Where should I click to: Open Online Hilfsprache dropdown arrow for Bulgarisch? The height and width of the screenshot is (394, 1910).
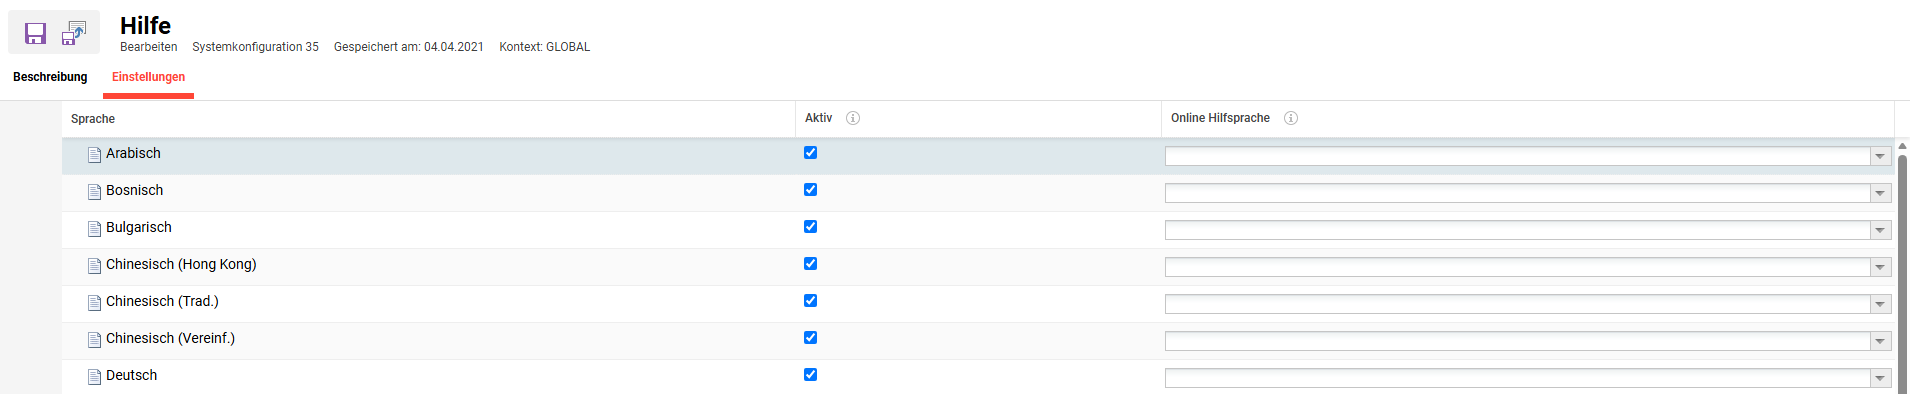tap(1880, 230)
